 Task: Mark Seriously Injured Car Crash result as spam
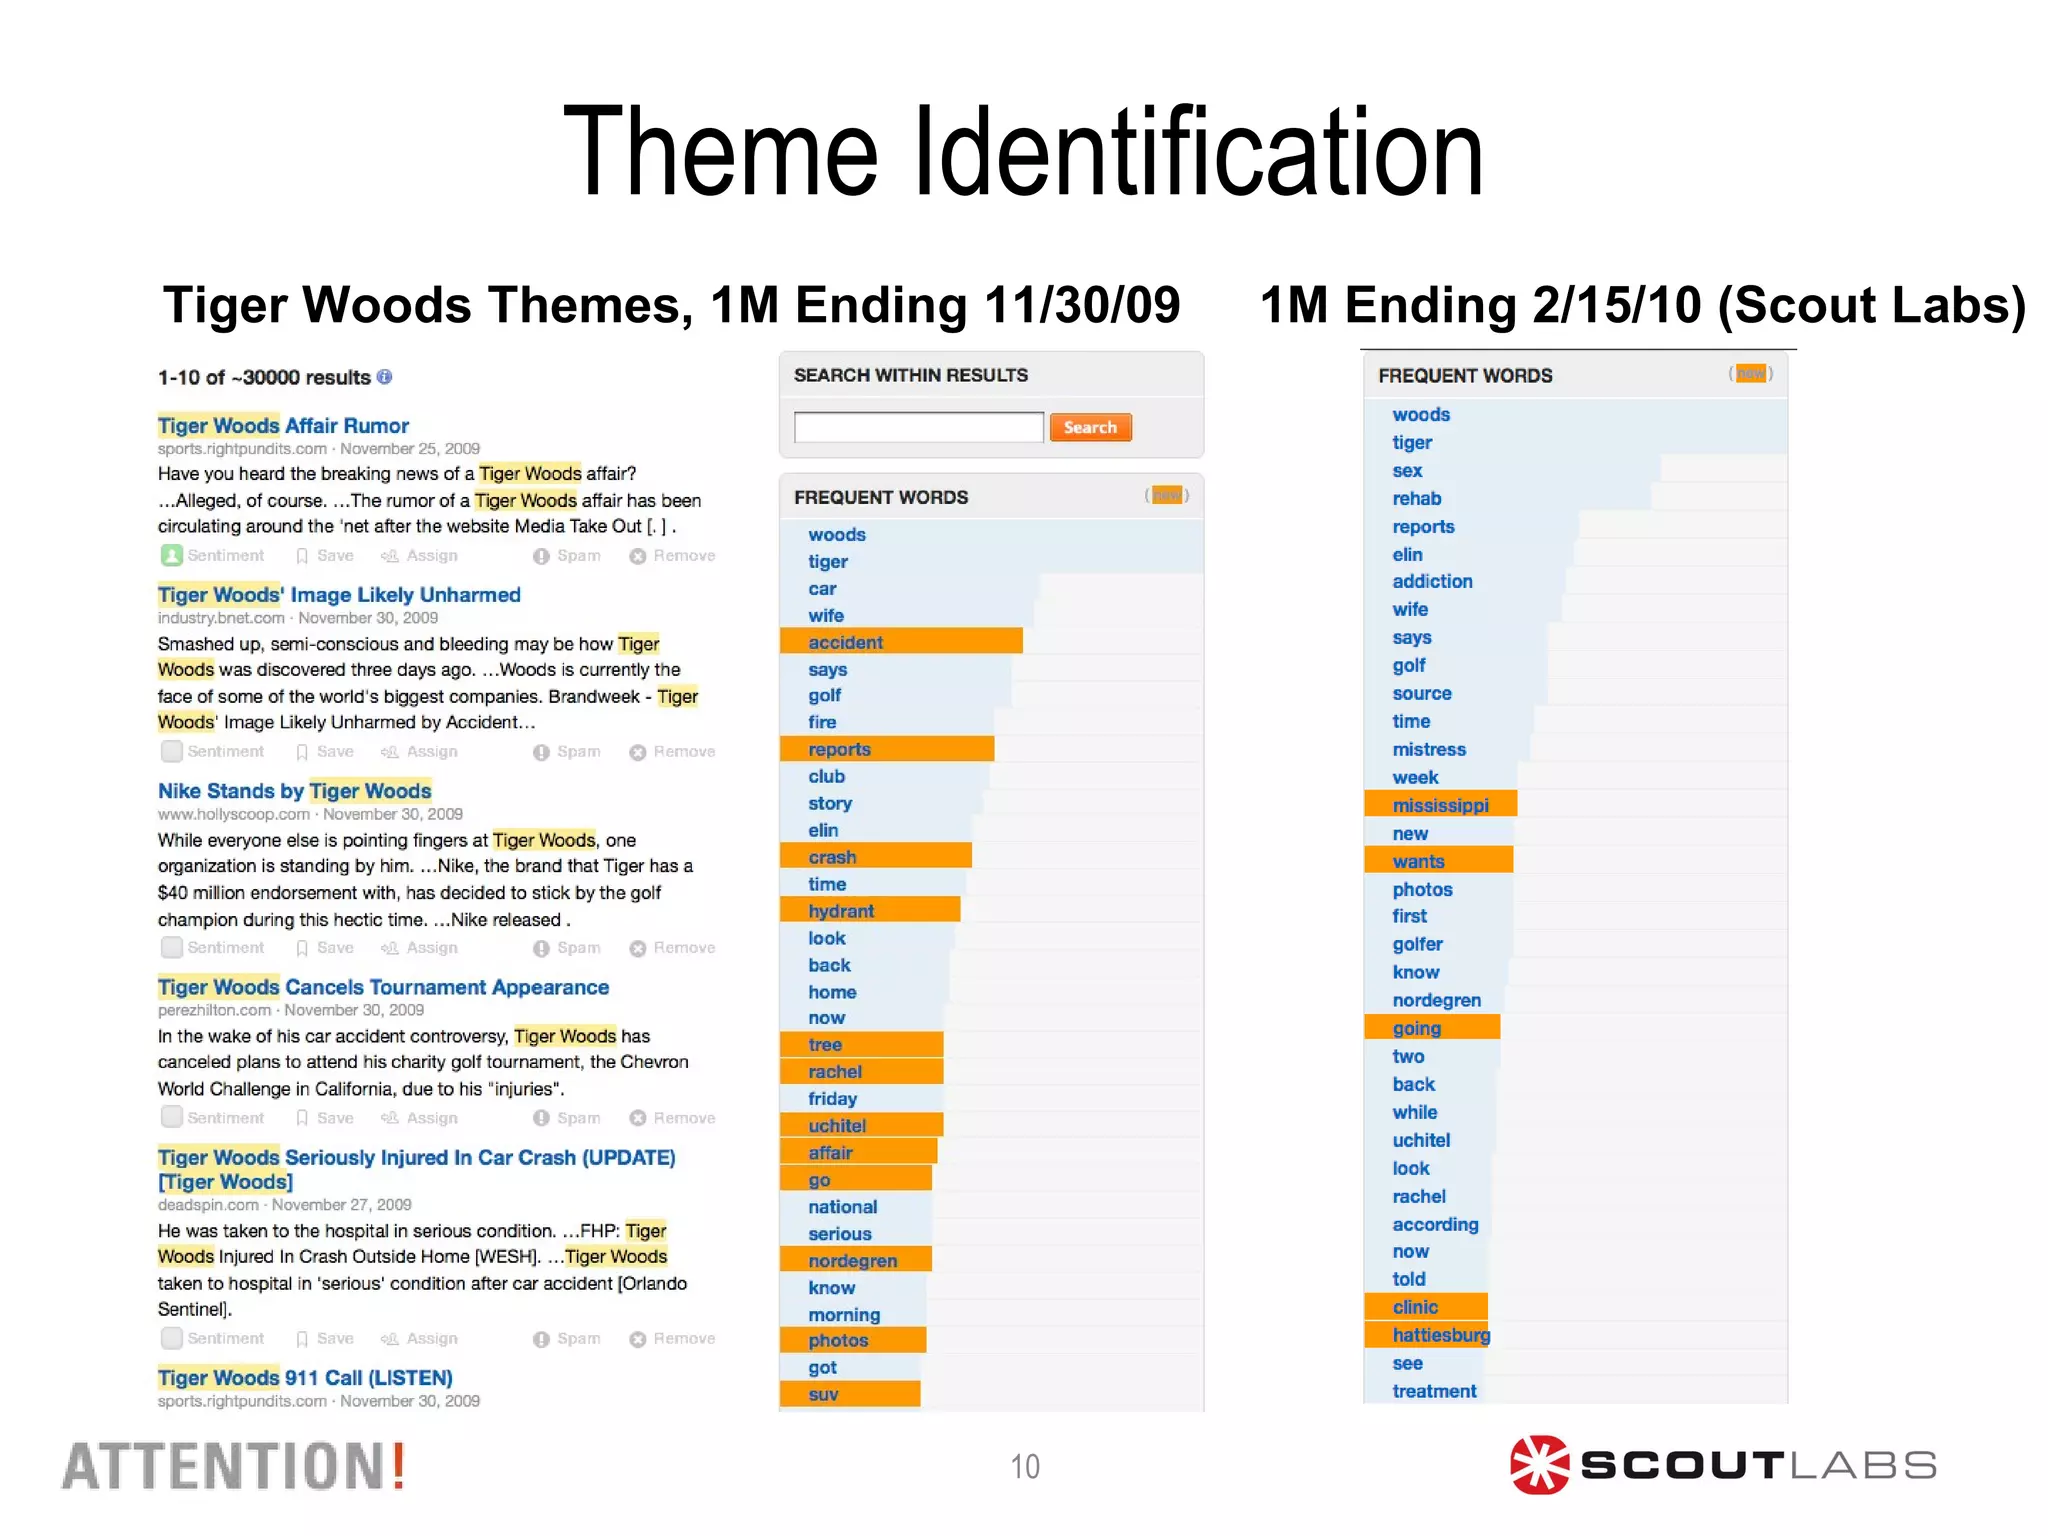(567, 1339)
